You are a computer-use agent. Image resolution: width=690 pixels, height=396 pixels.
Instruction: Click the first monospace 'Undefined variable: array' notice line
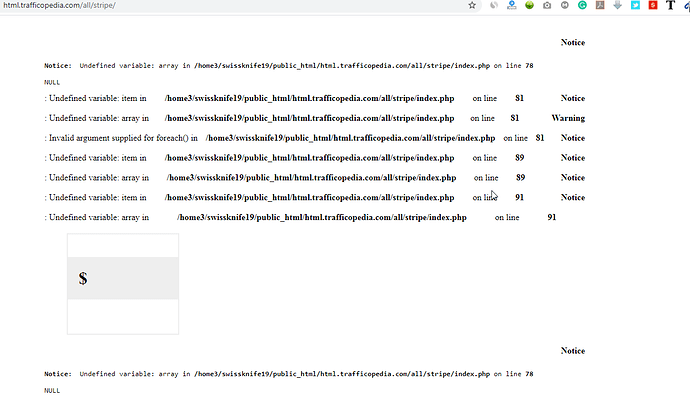[x=289, y=66]
